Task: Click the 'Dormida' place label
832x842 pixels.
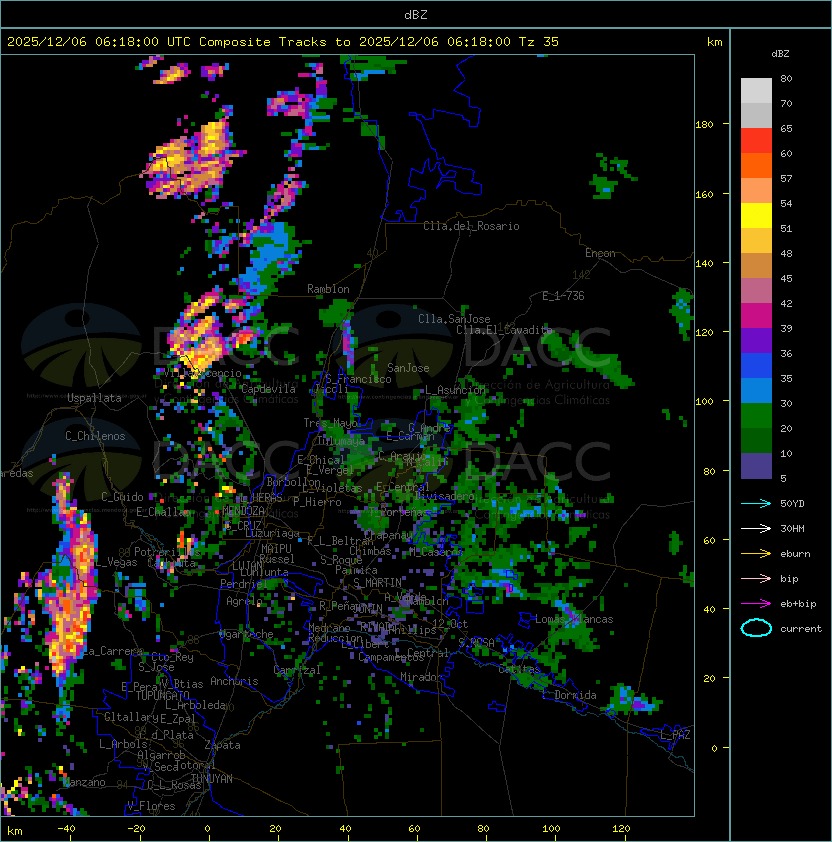Action: (575, 695)
